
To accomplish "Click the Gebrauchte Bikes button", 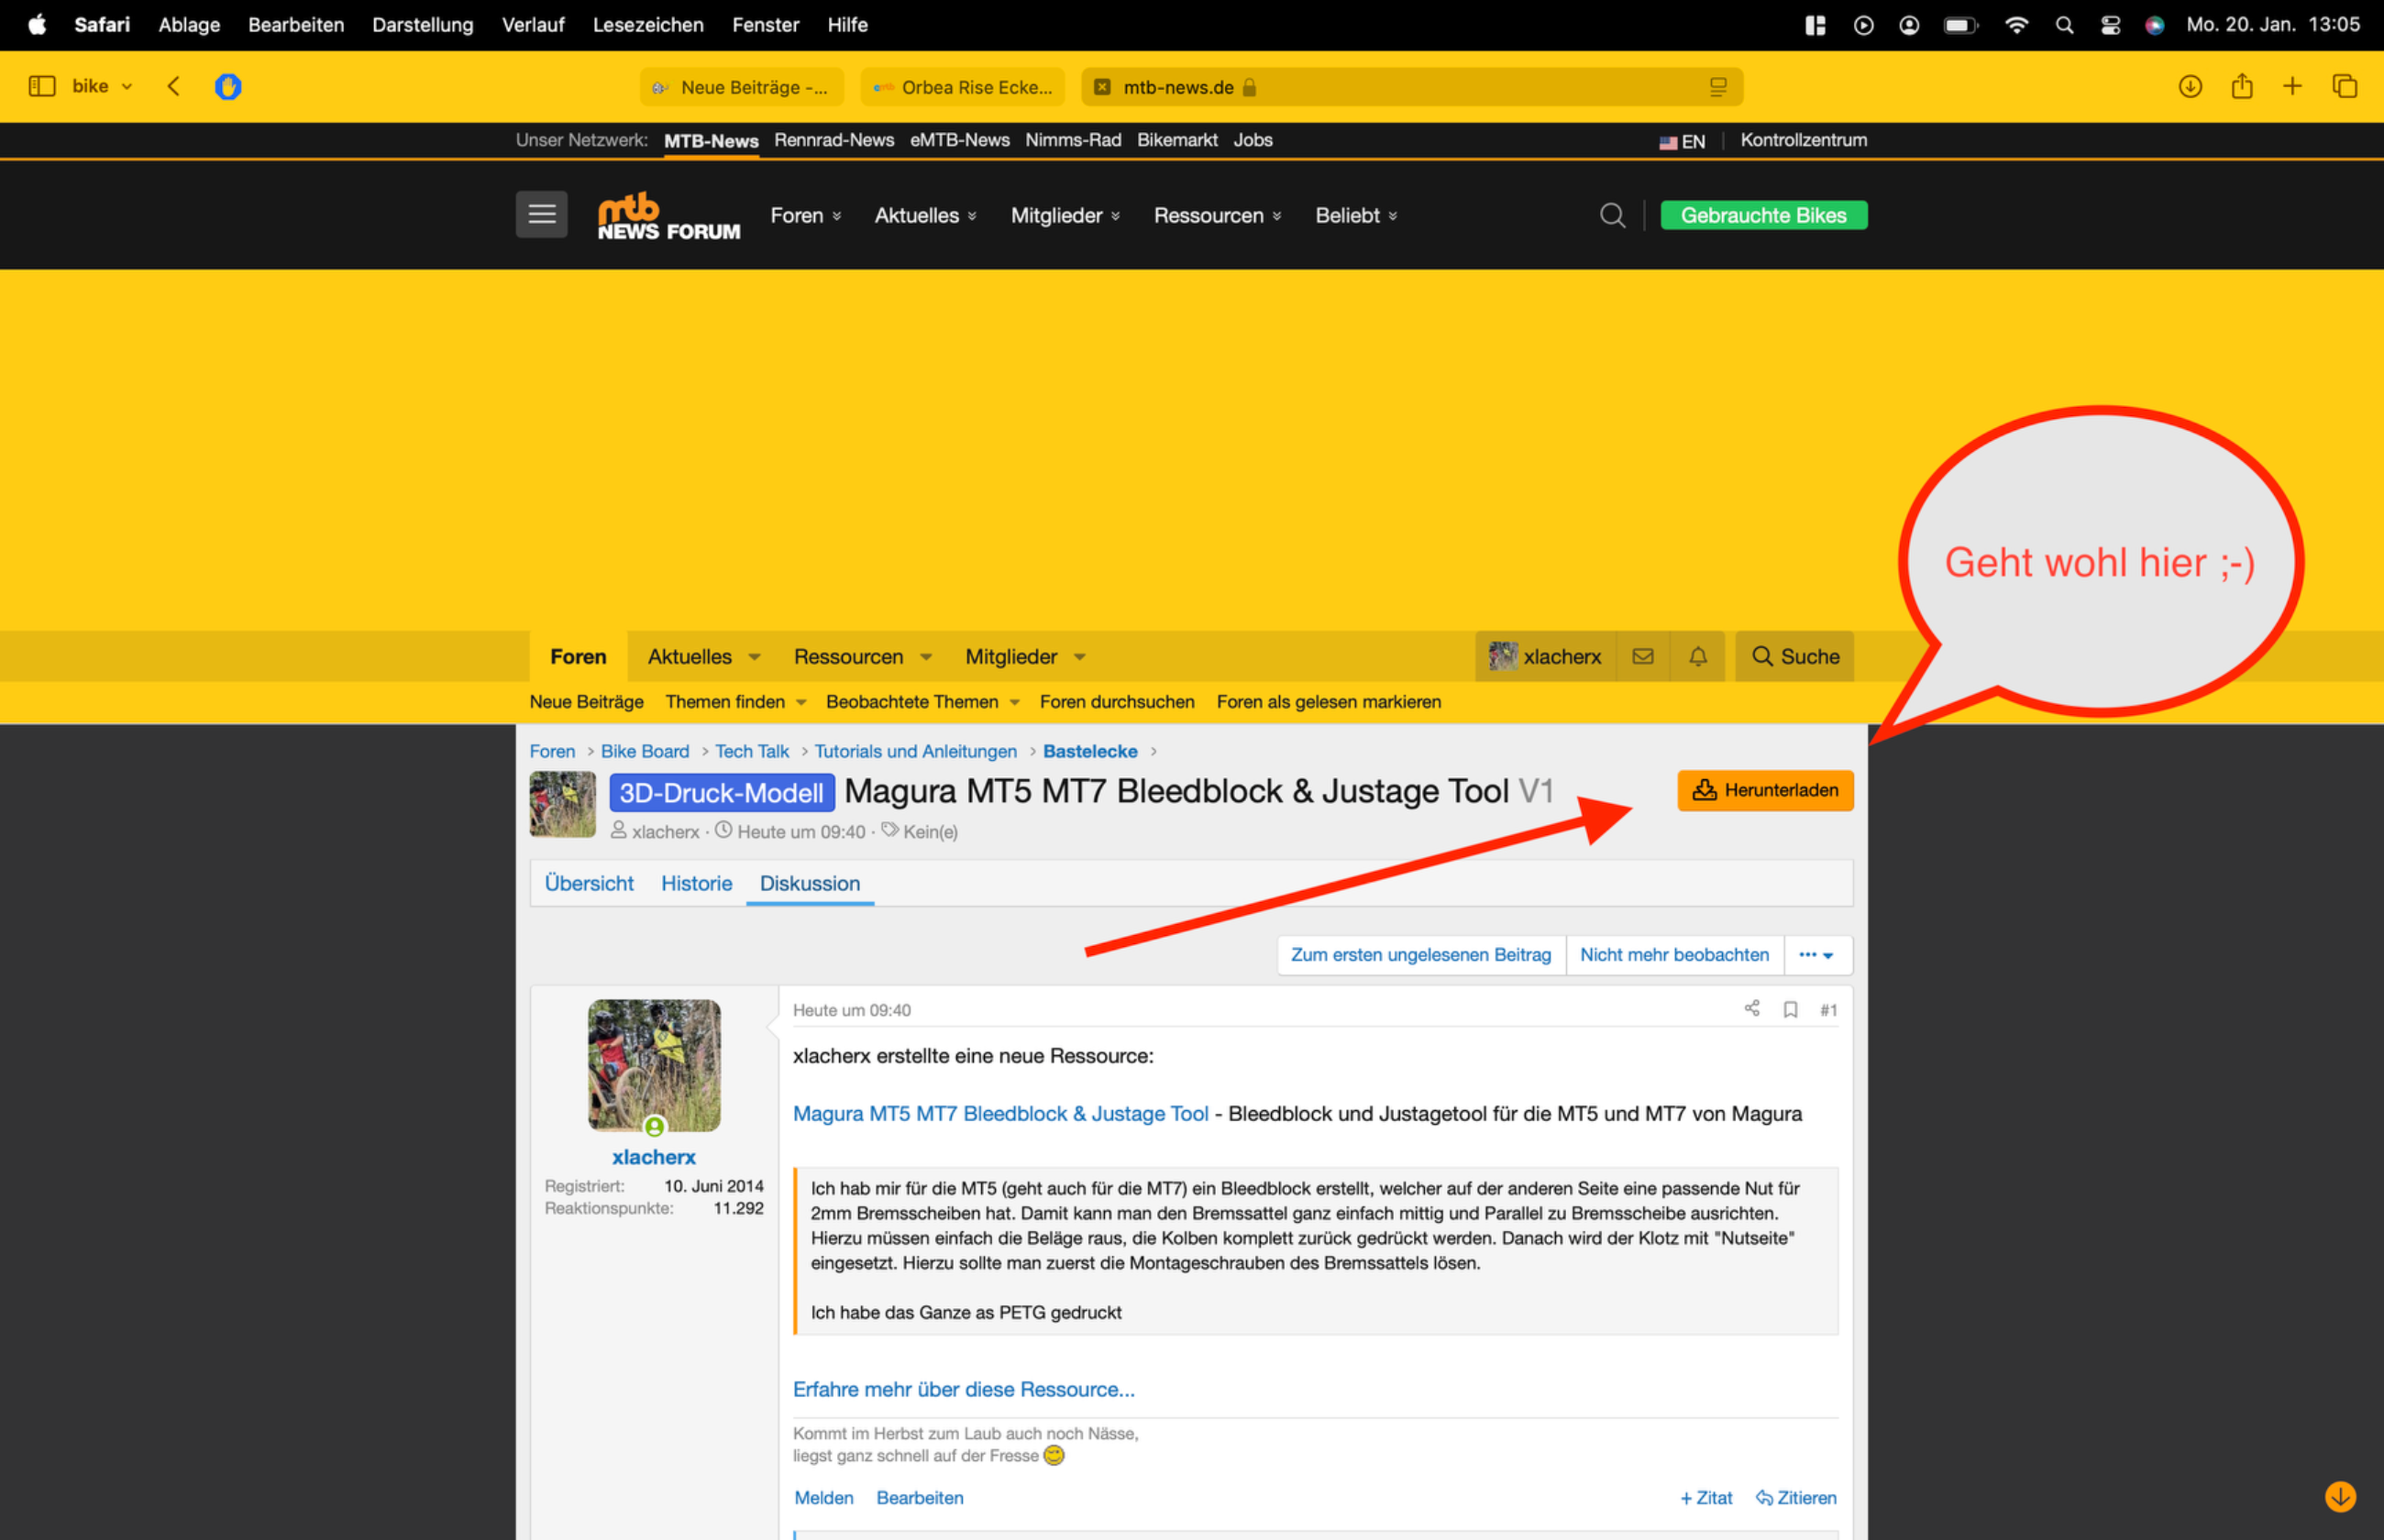I will pyautogui.click(x=1764, y=215).
